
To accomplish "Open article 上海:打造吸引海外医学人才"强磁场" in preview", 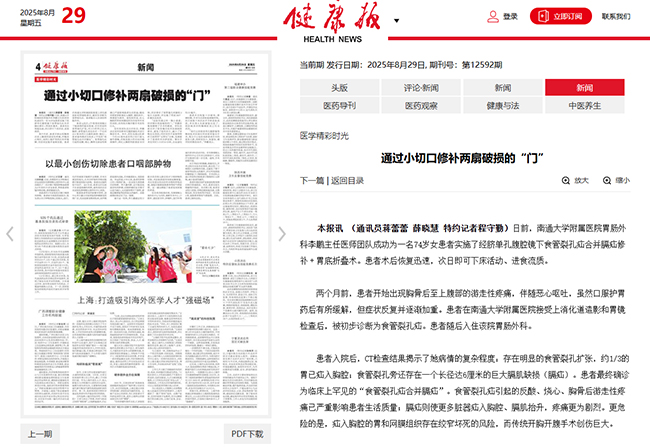I will [146, 300].
